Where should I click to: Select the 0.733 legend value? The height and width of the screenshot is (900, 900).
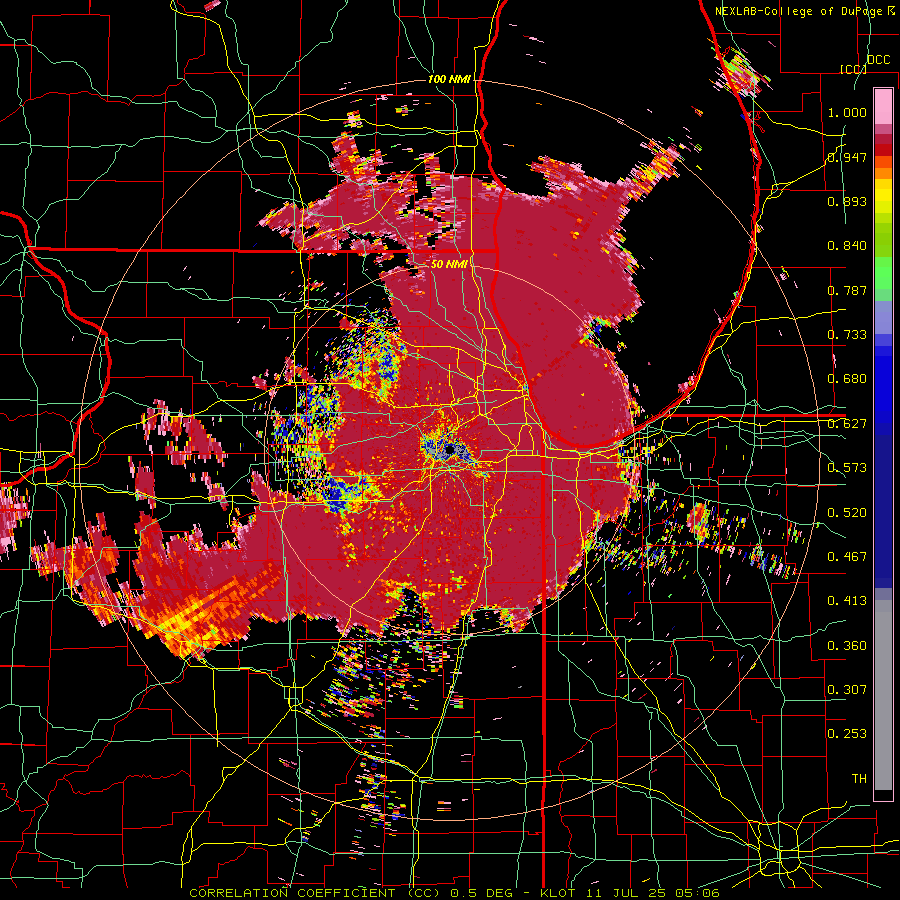pos(847,335)
